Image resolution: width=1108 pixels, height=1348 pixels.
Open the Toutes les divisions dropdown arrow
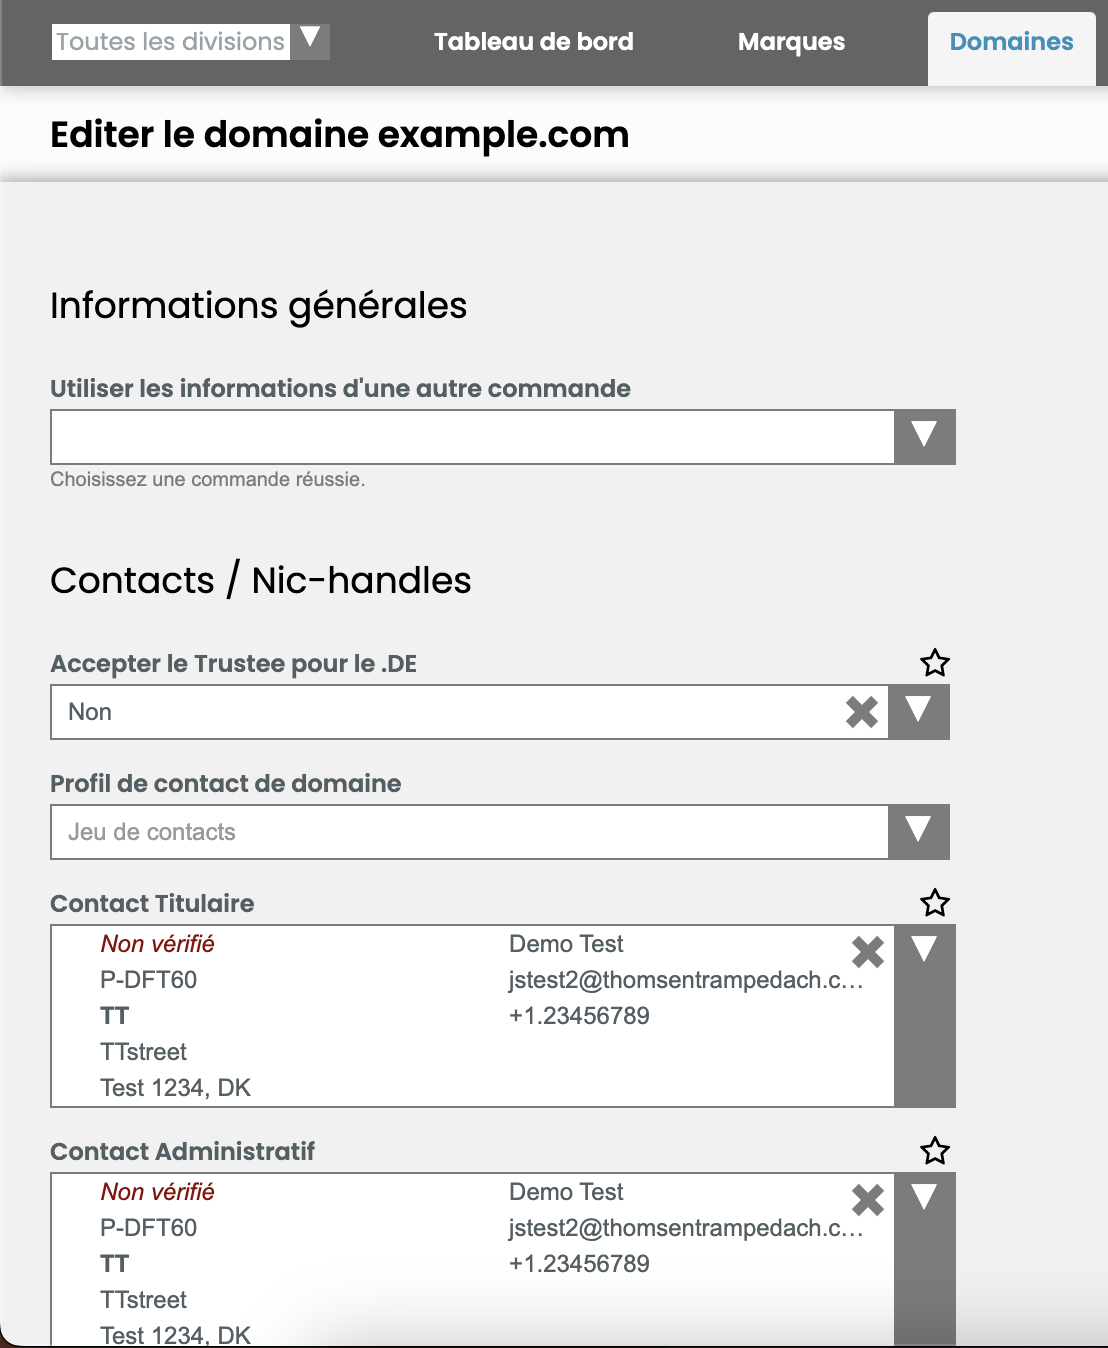coord(310,41)
